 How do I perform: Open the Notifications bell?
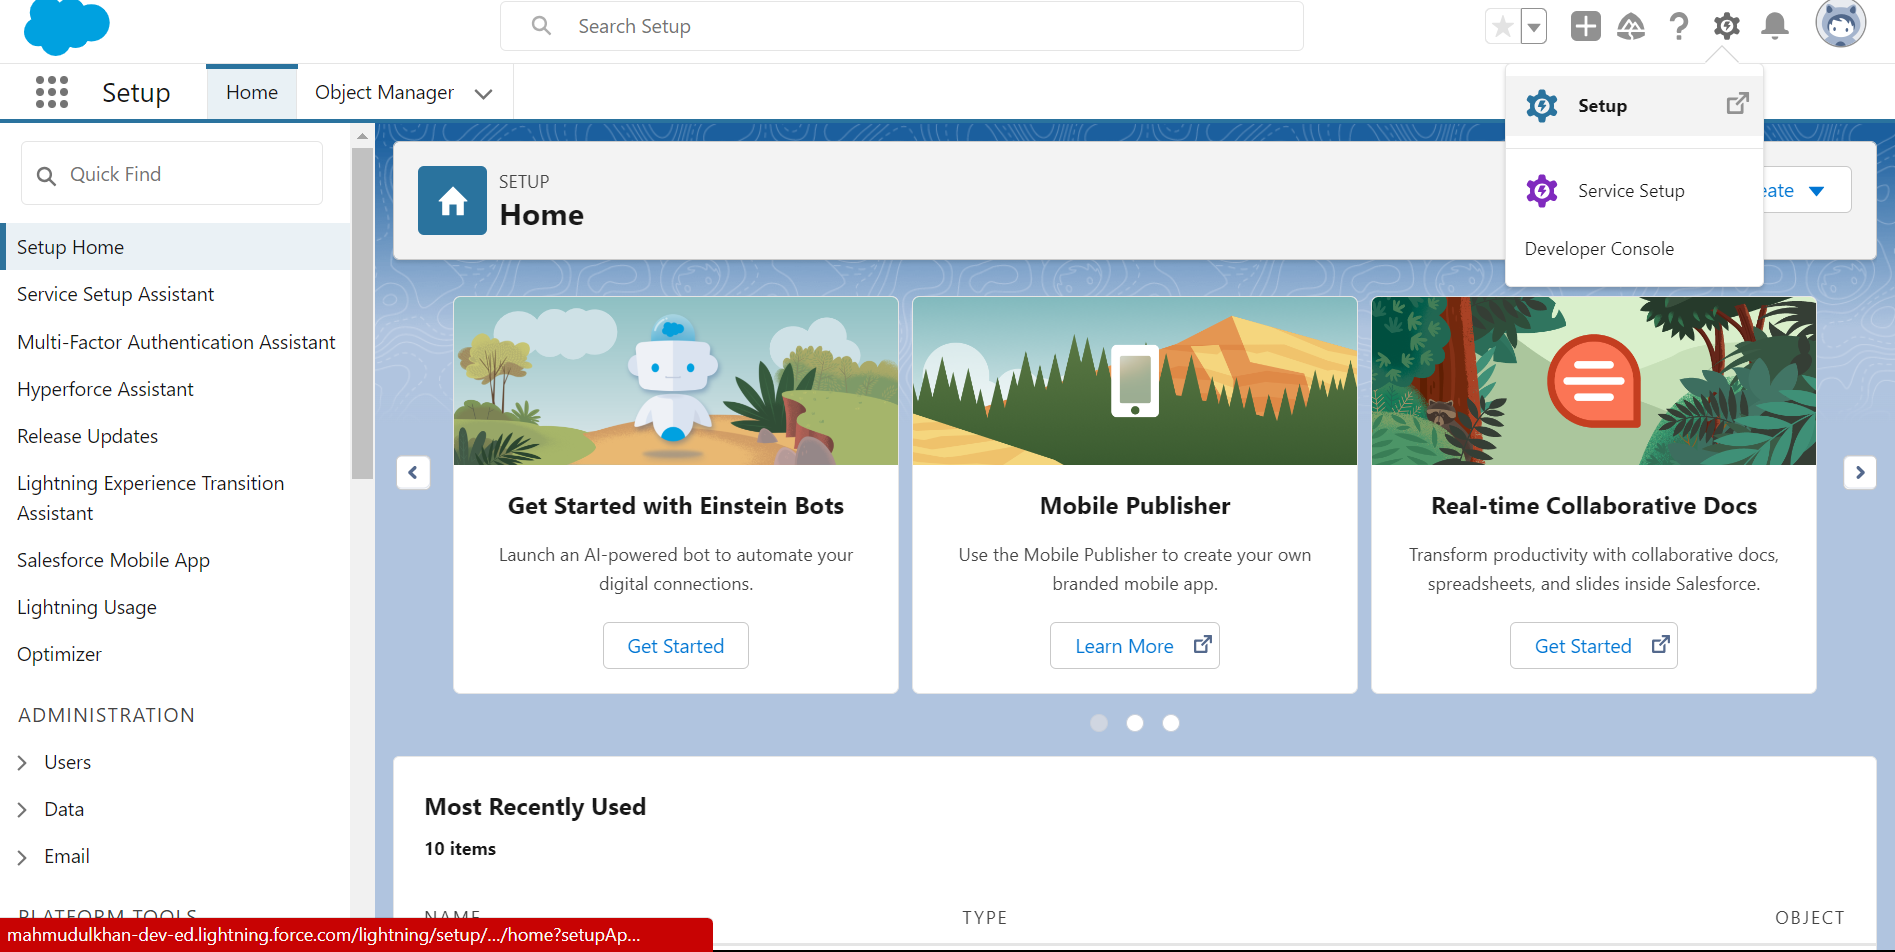coord(1775,26)
